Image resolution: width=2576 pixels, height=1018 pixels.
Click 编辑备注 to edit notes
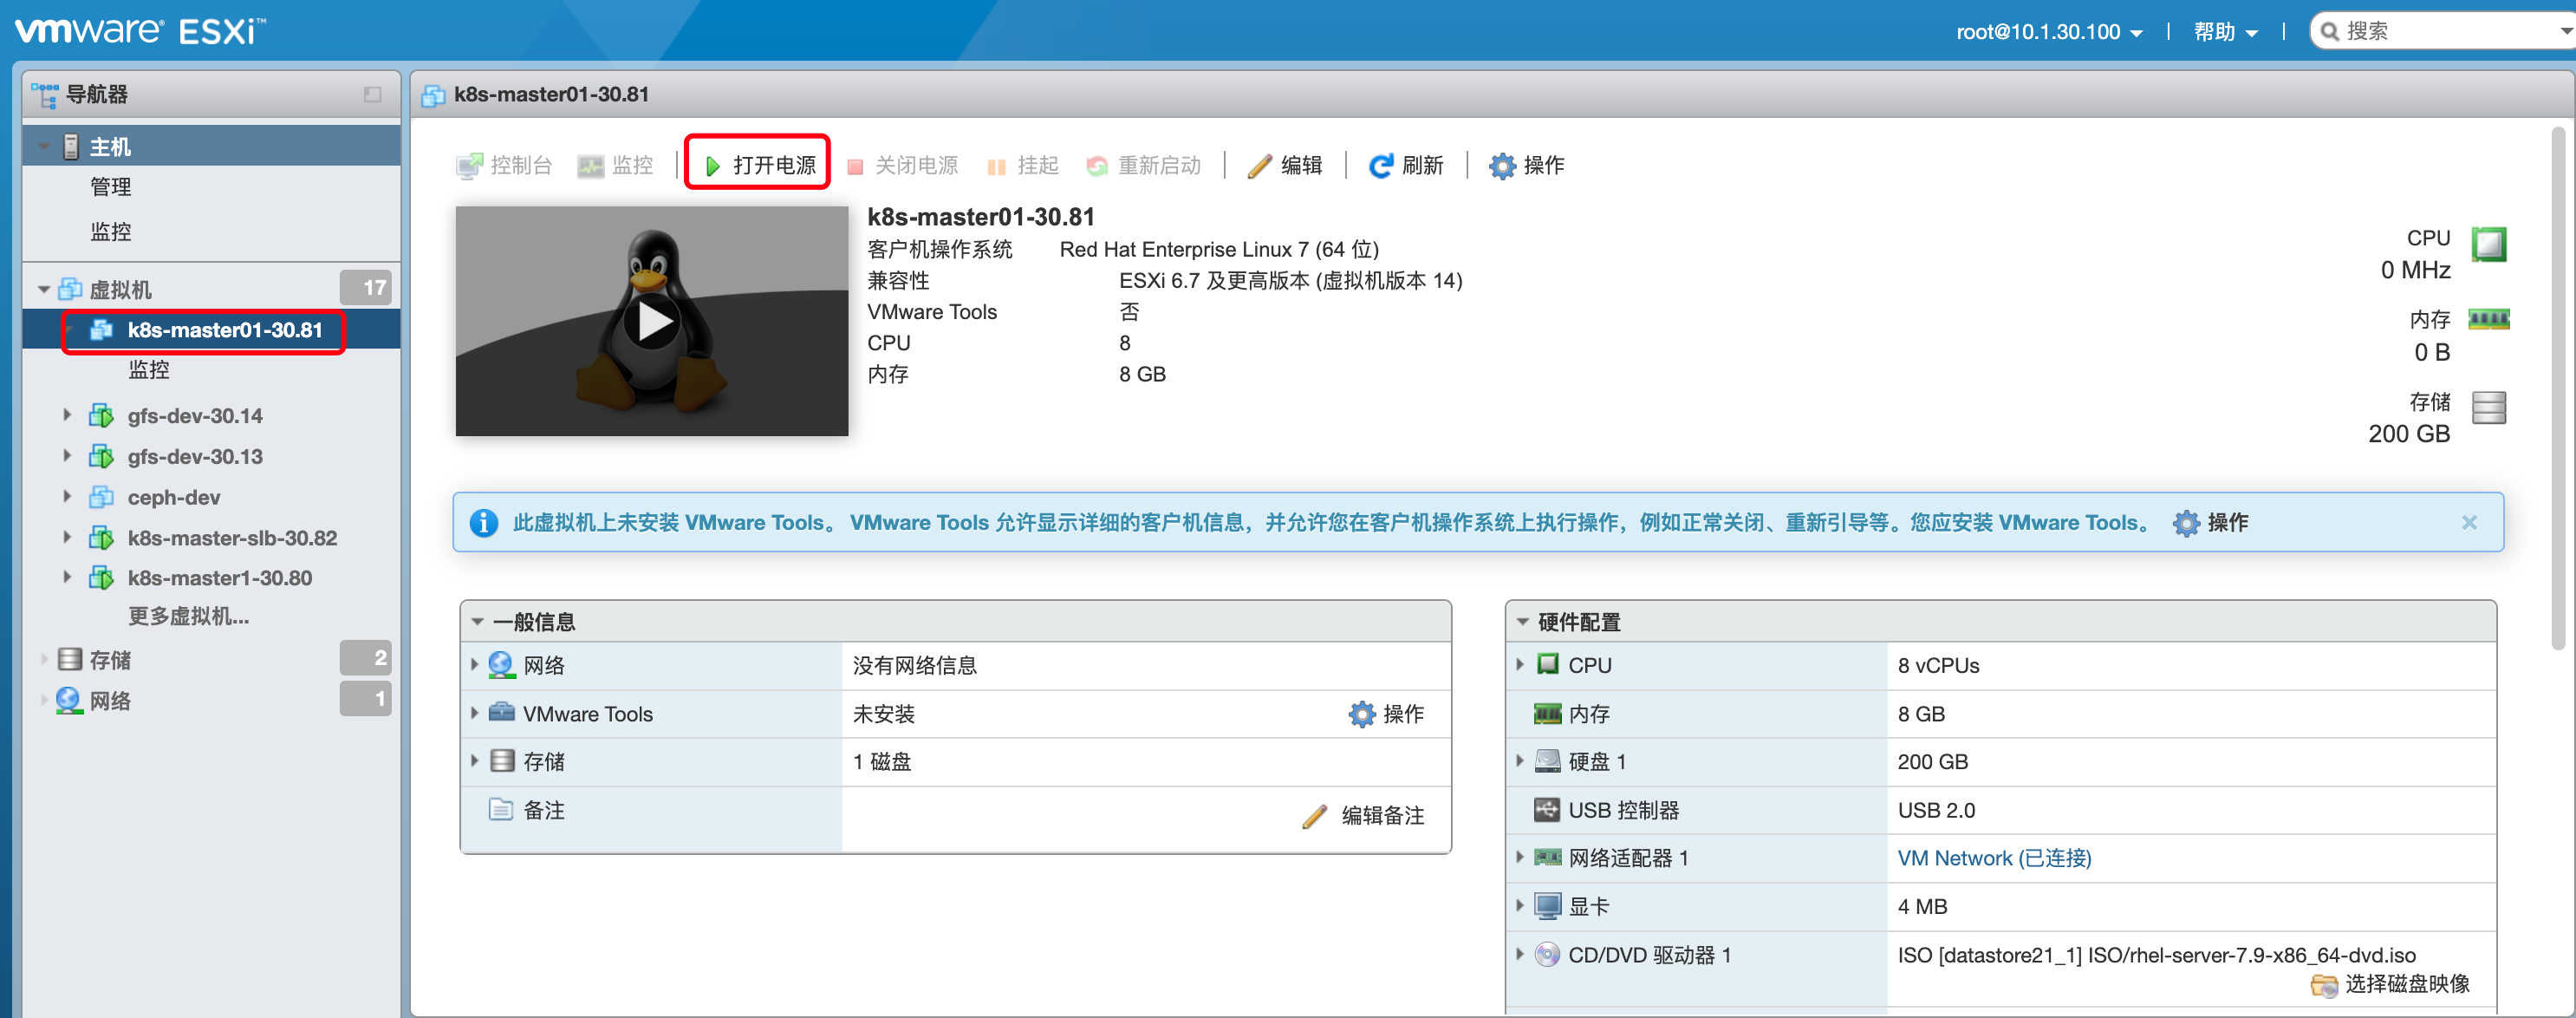(x=1364, y=815)
